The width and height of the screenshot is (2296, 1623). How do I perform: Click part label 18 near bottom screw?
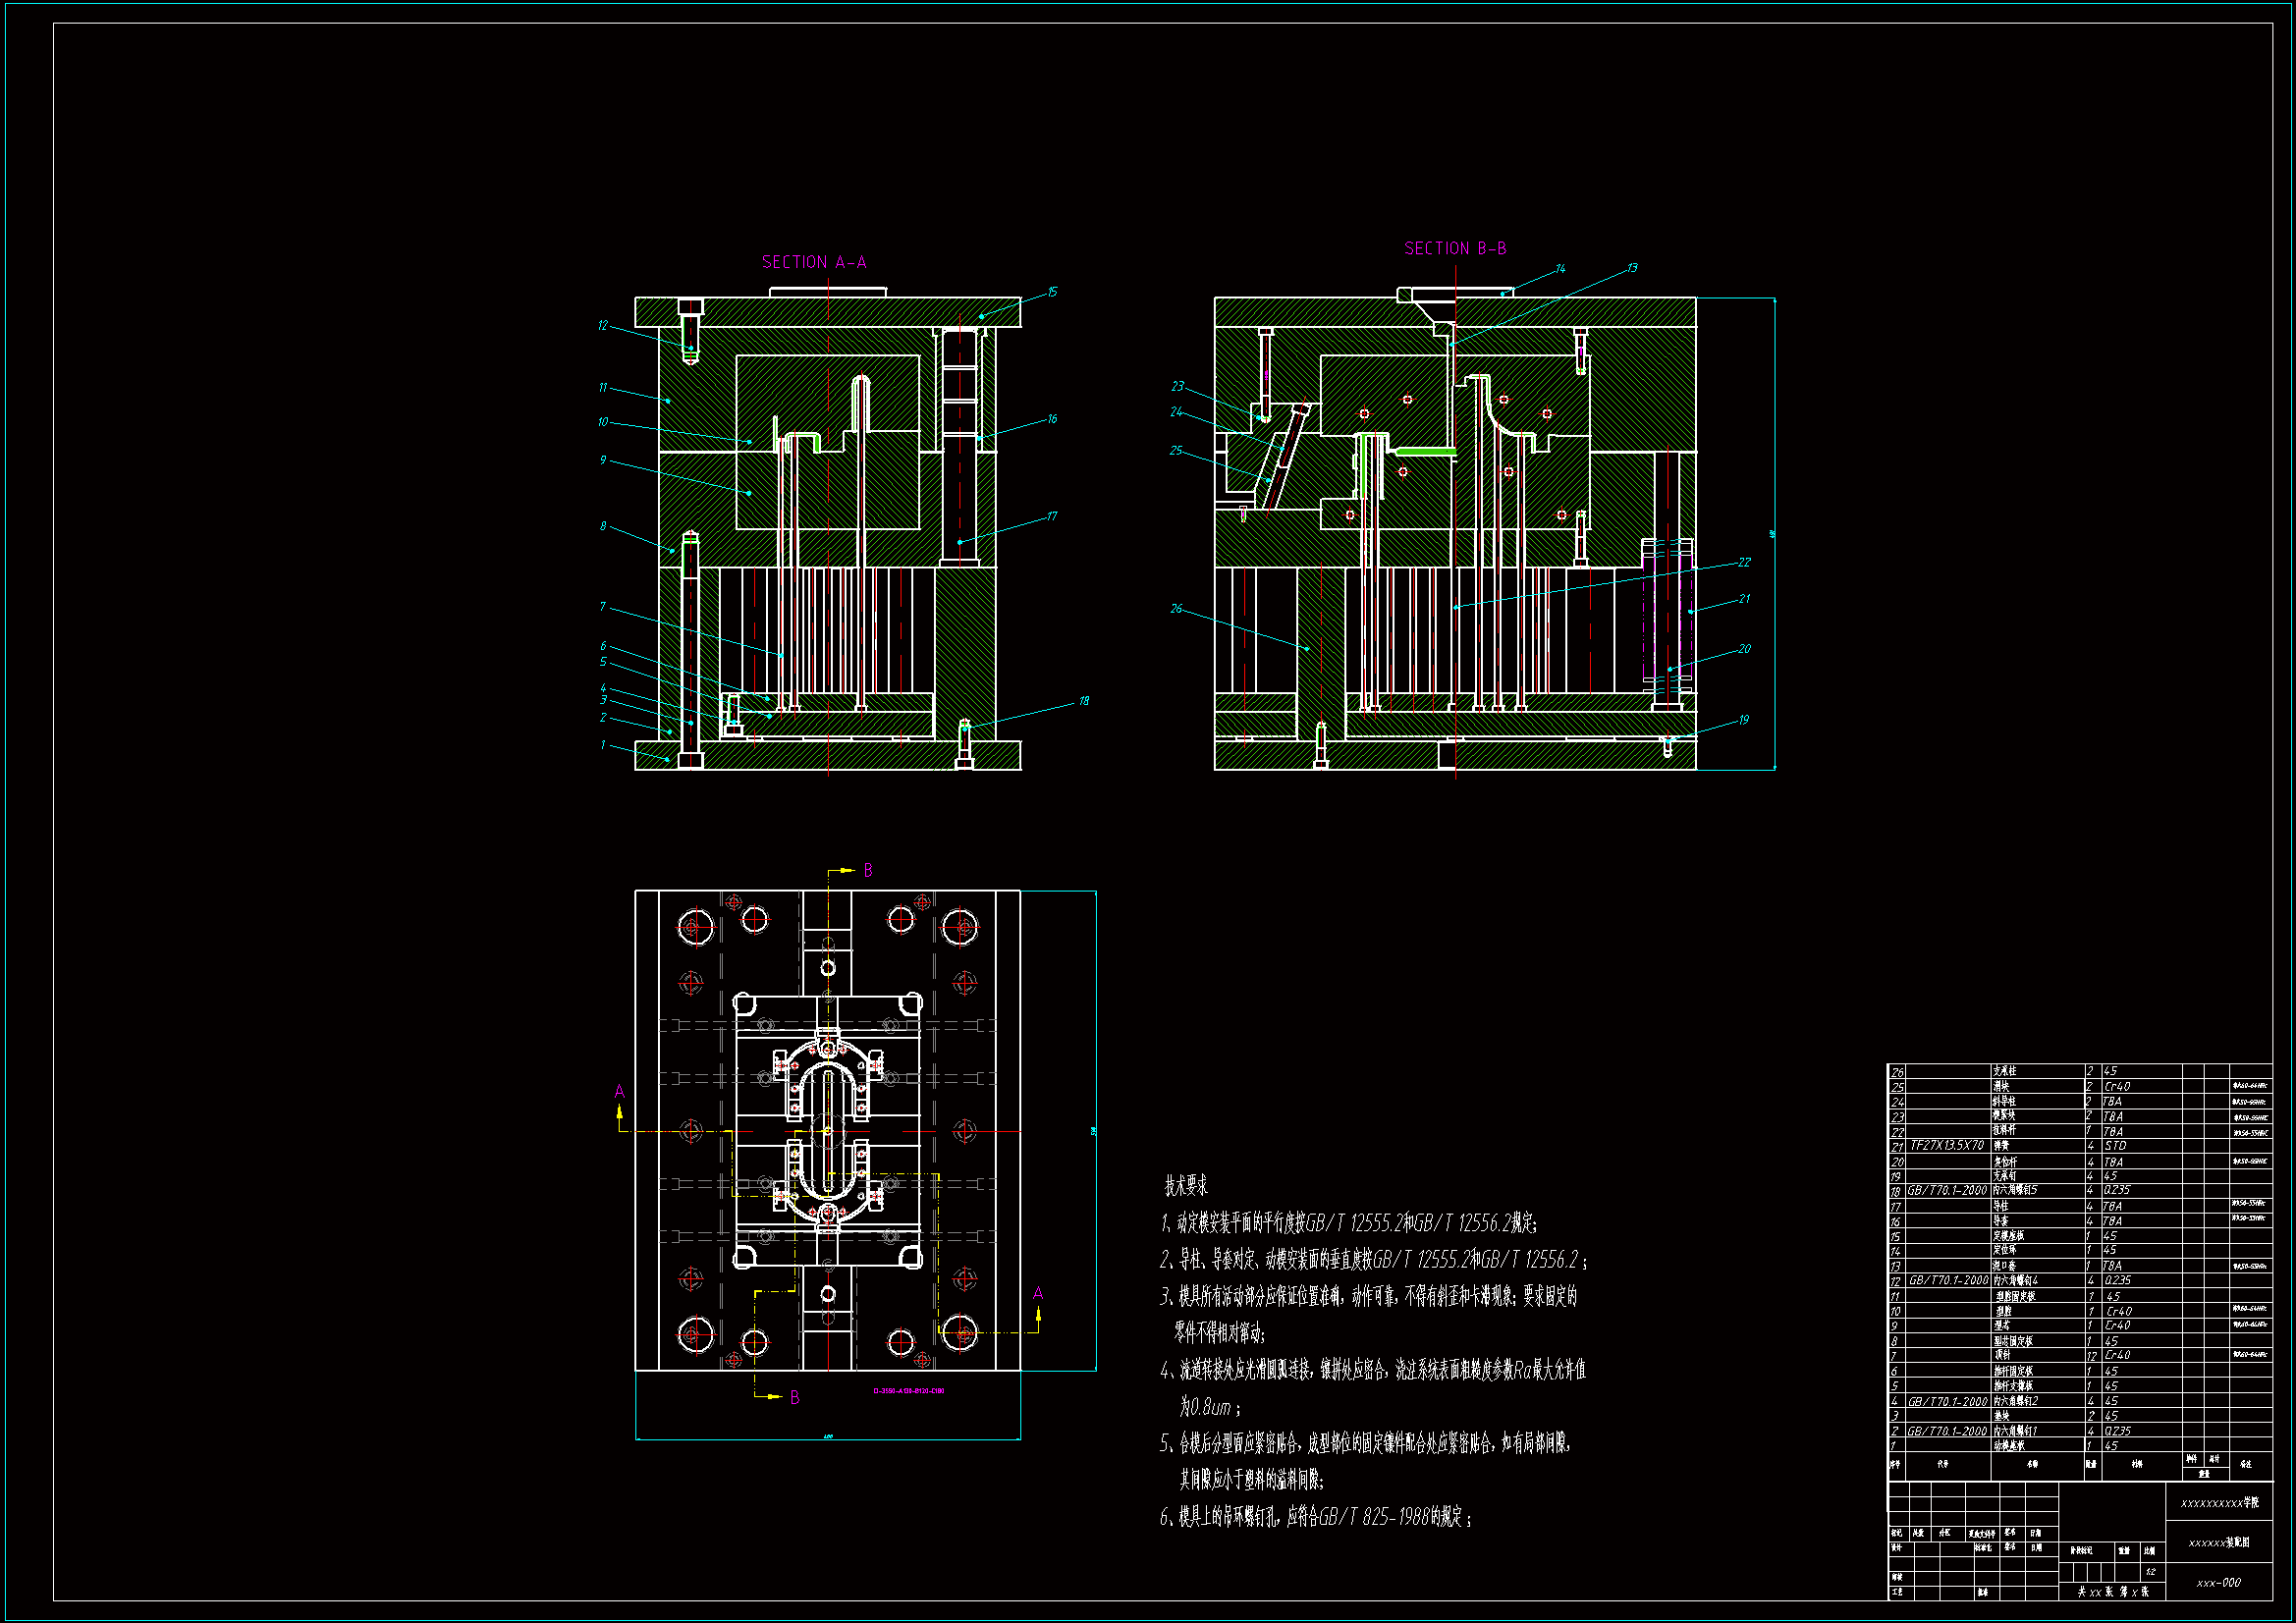1083,701
